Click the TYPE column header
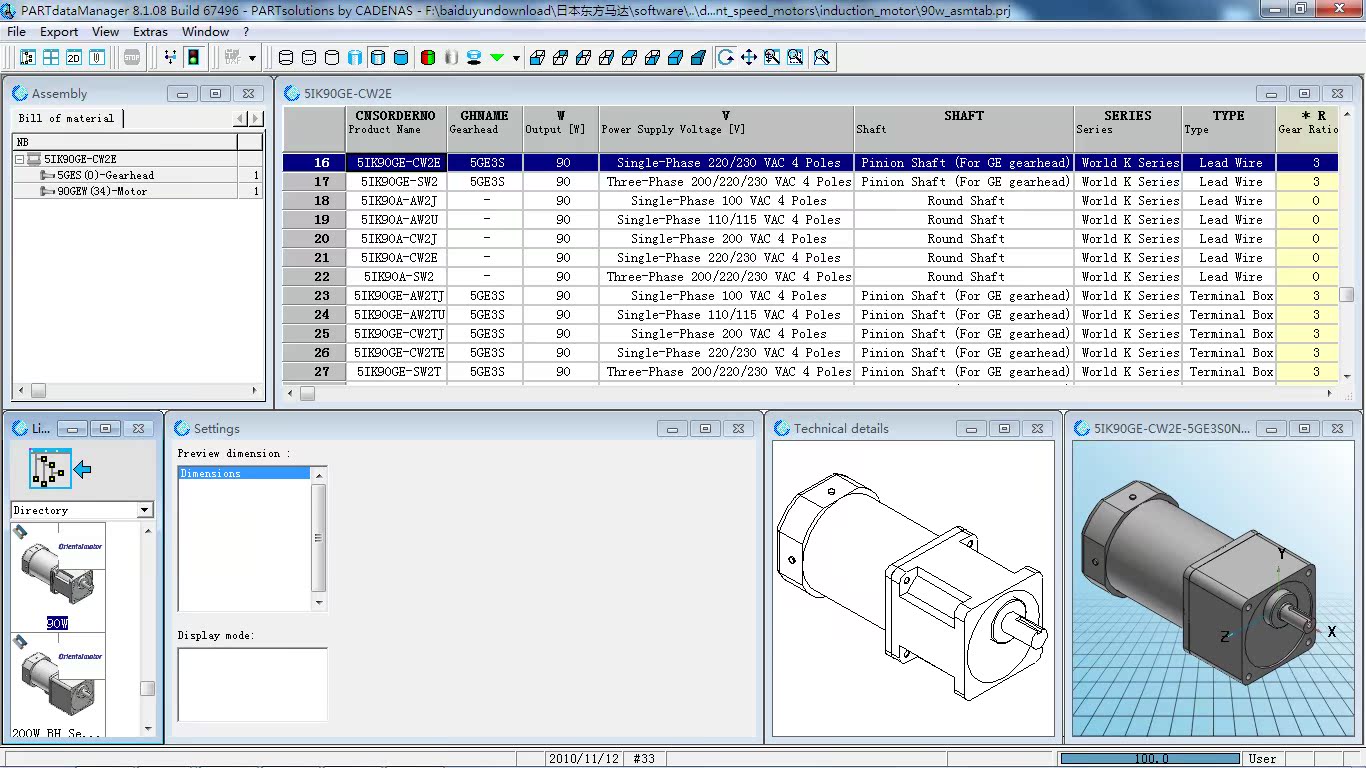Viewport: 1366px width, 768px height. coord(1229,129)
